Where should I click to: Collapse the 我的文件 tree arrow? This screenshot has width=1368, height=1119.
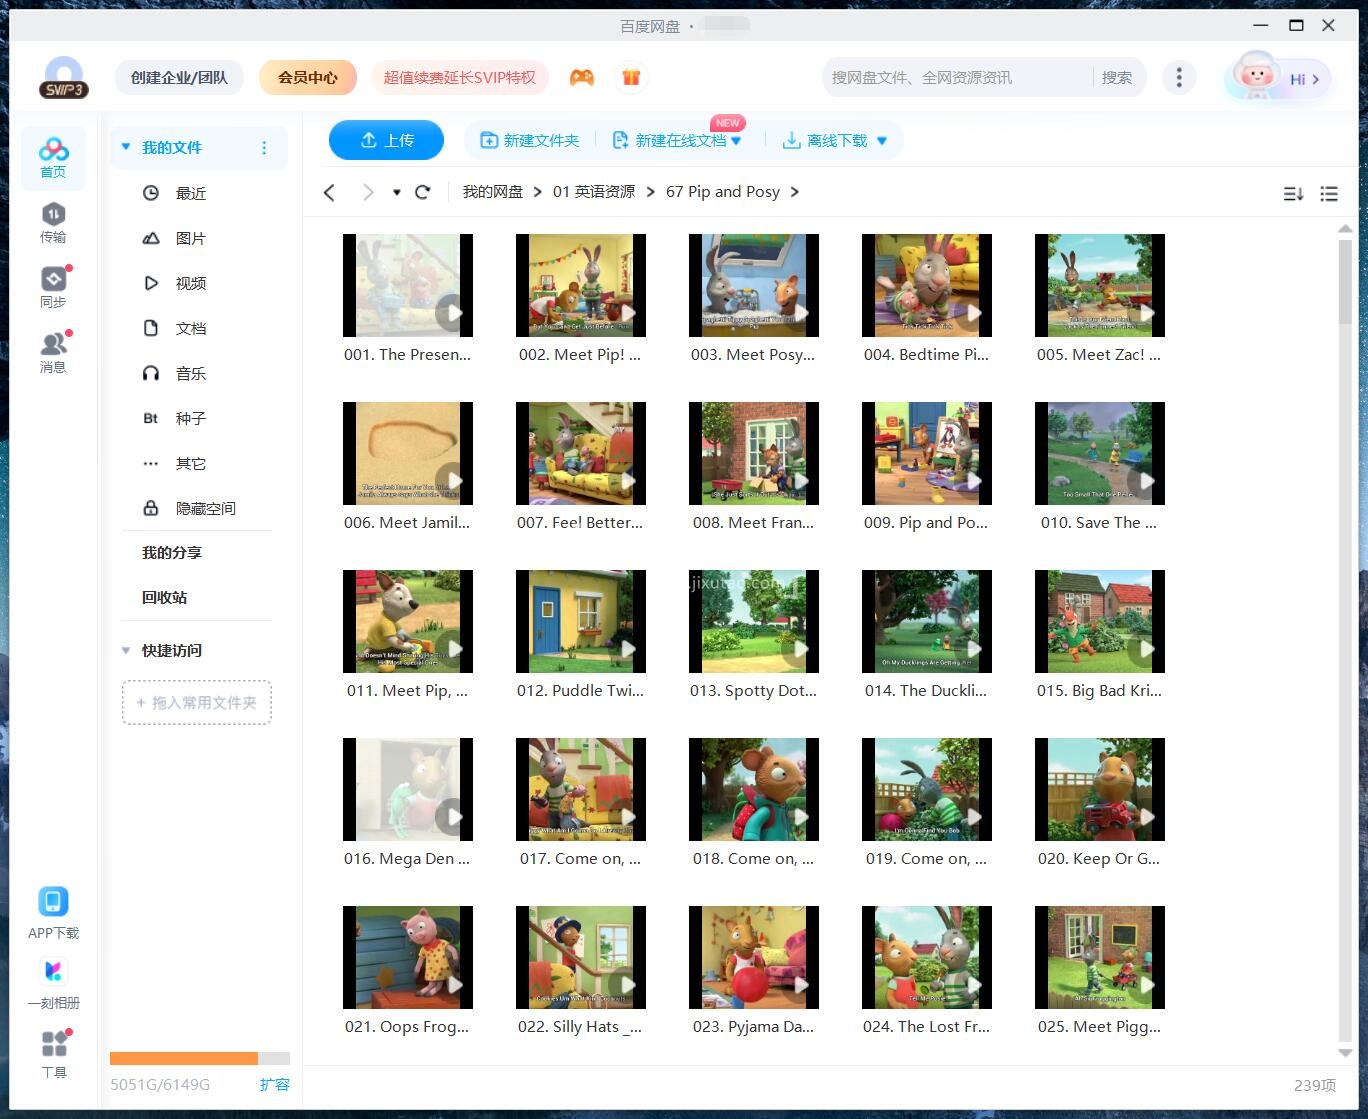[x=126, y=147]
